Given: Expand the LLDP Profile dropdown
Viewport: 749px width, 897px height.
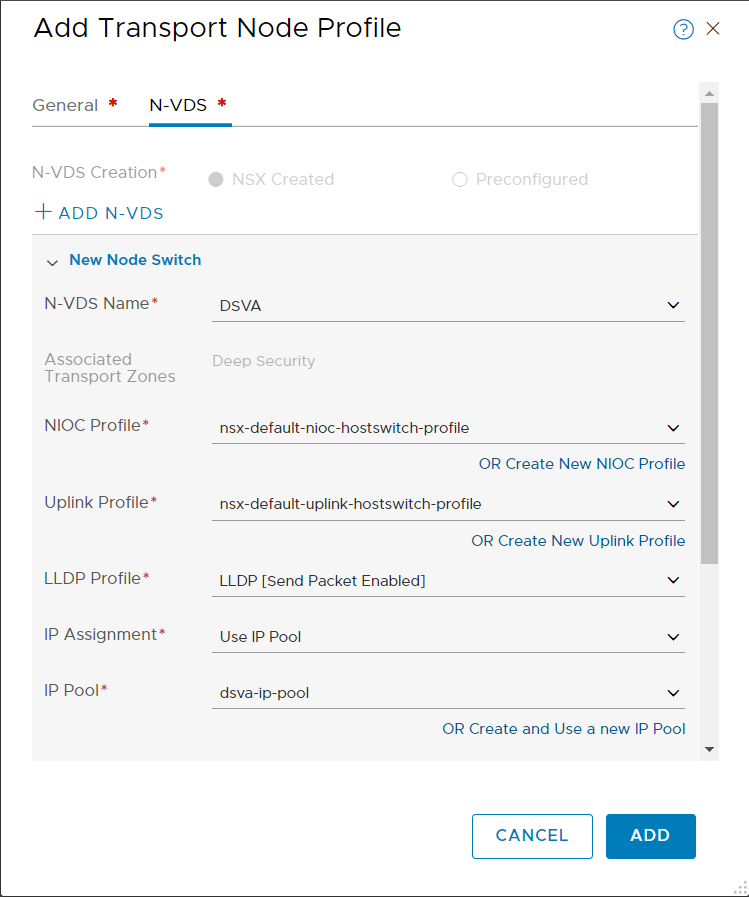Looking at the screenshot, I should (448, 581).
